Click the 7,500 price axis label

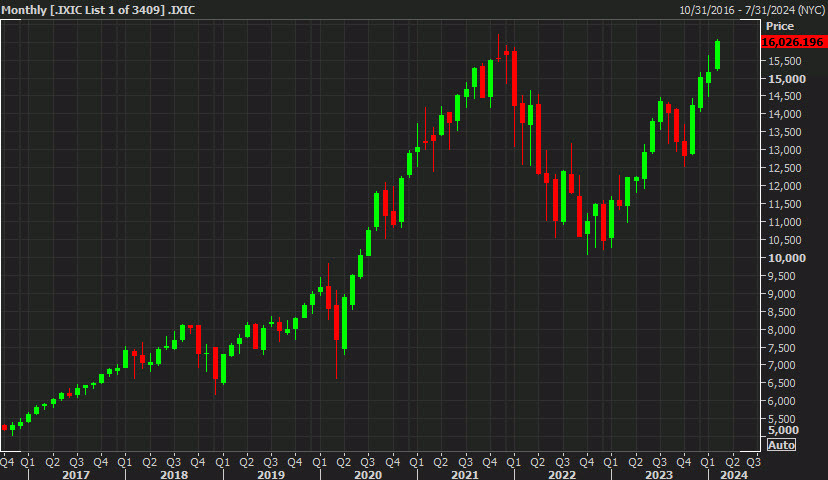click(782, 347)
